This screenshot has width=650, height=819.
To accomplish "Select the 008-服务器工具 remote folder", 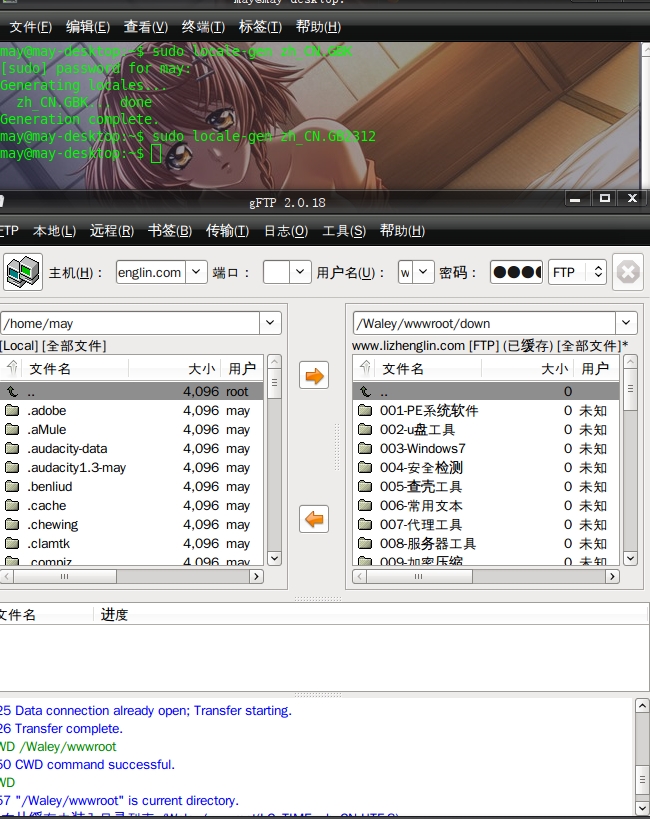I will pyautogui.click(x=486, y=544).
